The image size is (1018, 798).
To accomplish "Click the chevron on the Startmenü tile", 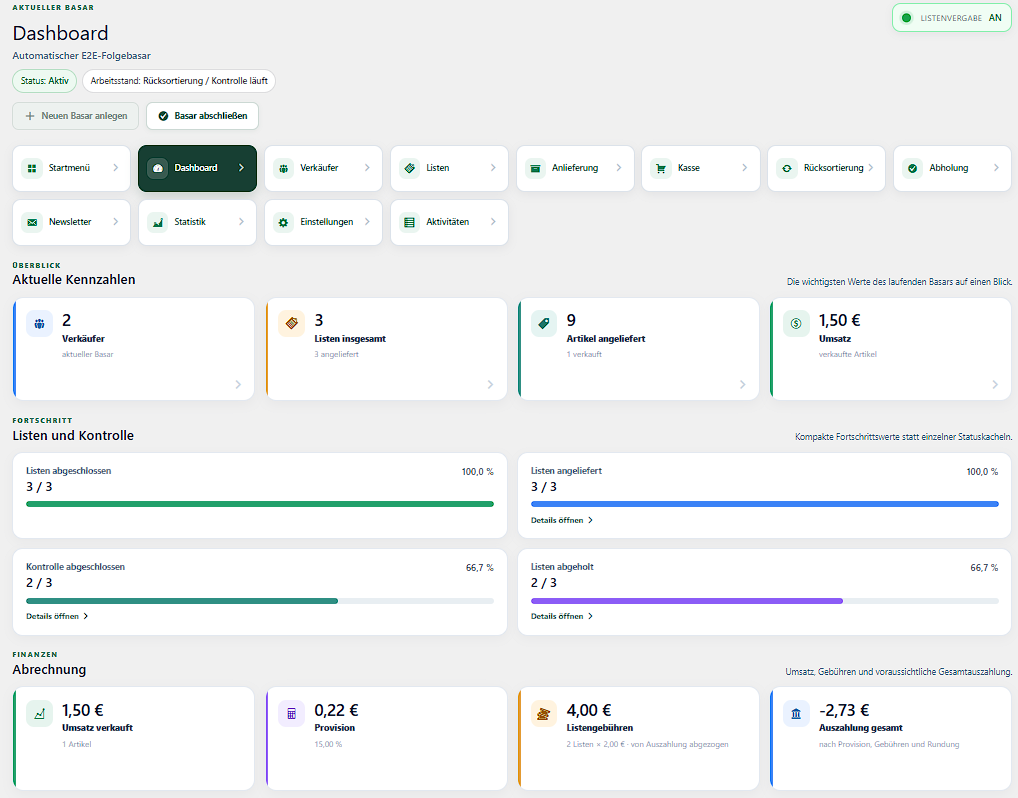I will [116, 168].
